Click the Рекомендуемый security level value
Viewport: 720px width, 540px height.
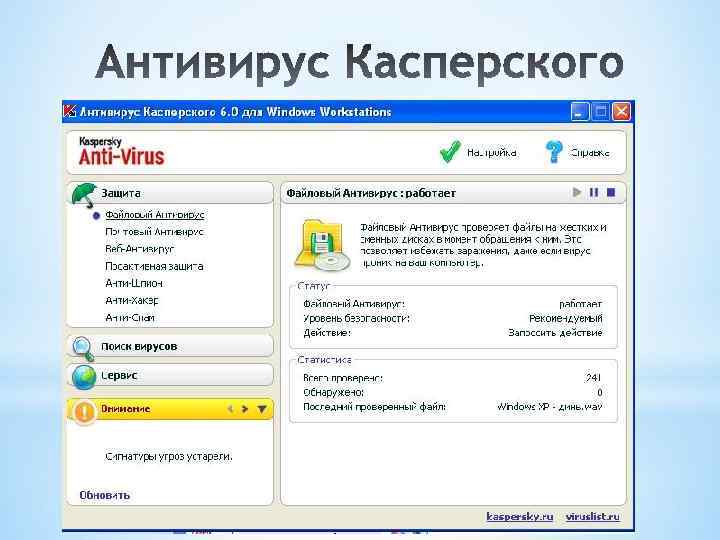coord(566,318)
